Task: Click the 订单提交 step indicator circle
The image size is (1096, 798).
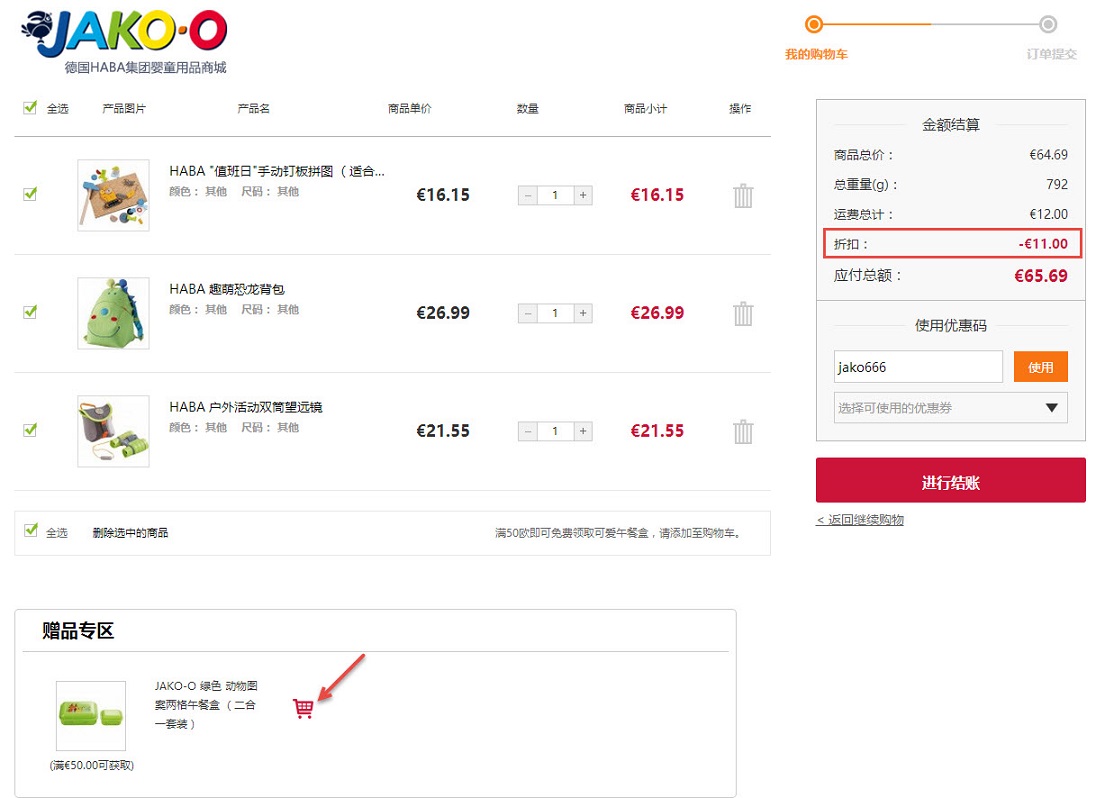Action: (x=1048, y=24)
